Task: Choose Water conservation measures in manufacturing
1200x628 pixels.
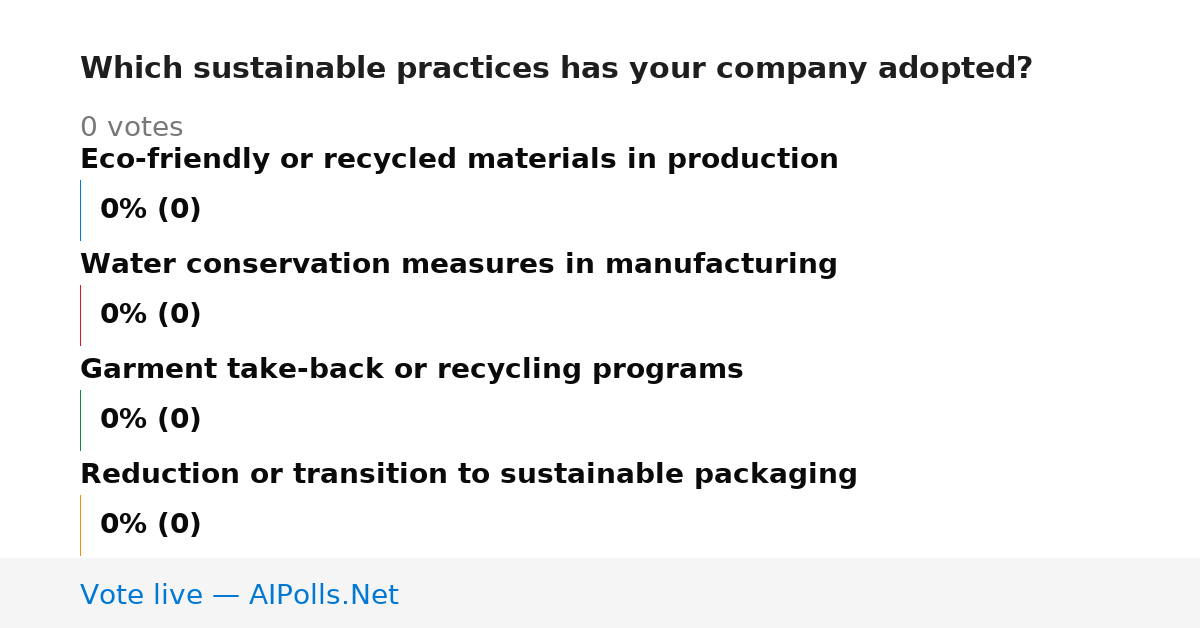Action: (x=459, y=265)
